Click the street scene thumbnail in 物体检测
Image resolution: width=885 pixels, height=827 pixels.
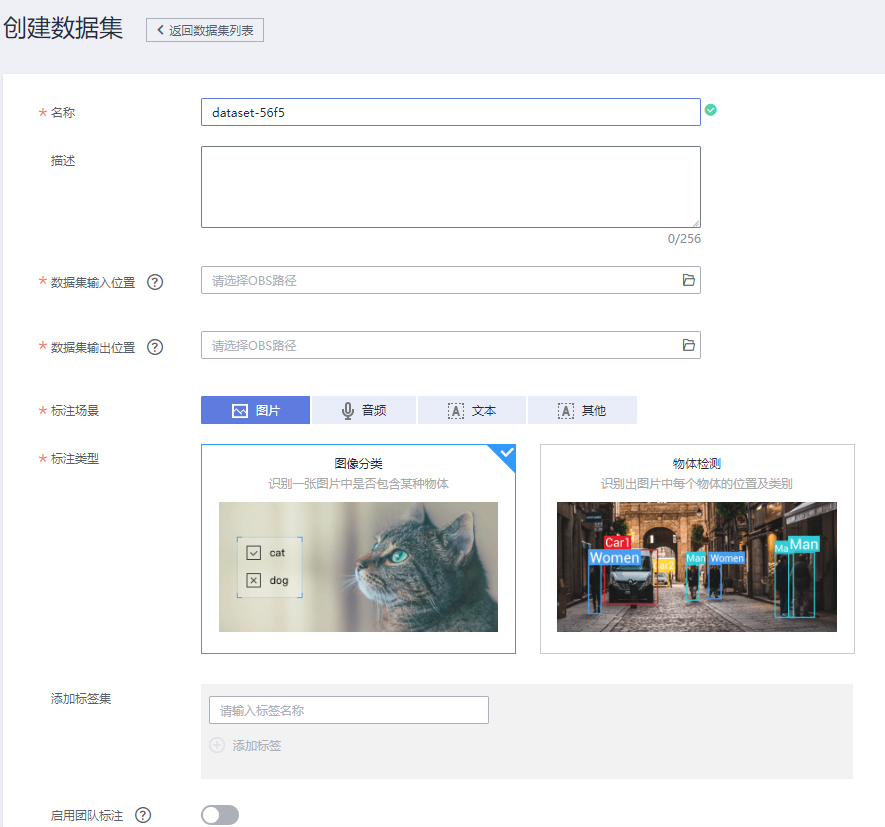(x=696, y=567)
